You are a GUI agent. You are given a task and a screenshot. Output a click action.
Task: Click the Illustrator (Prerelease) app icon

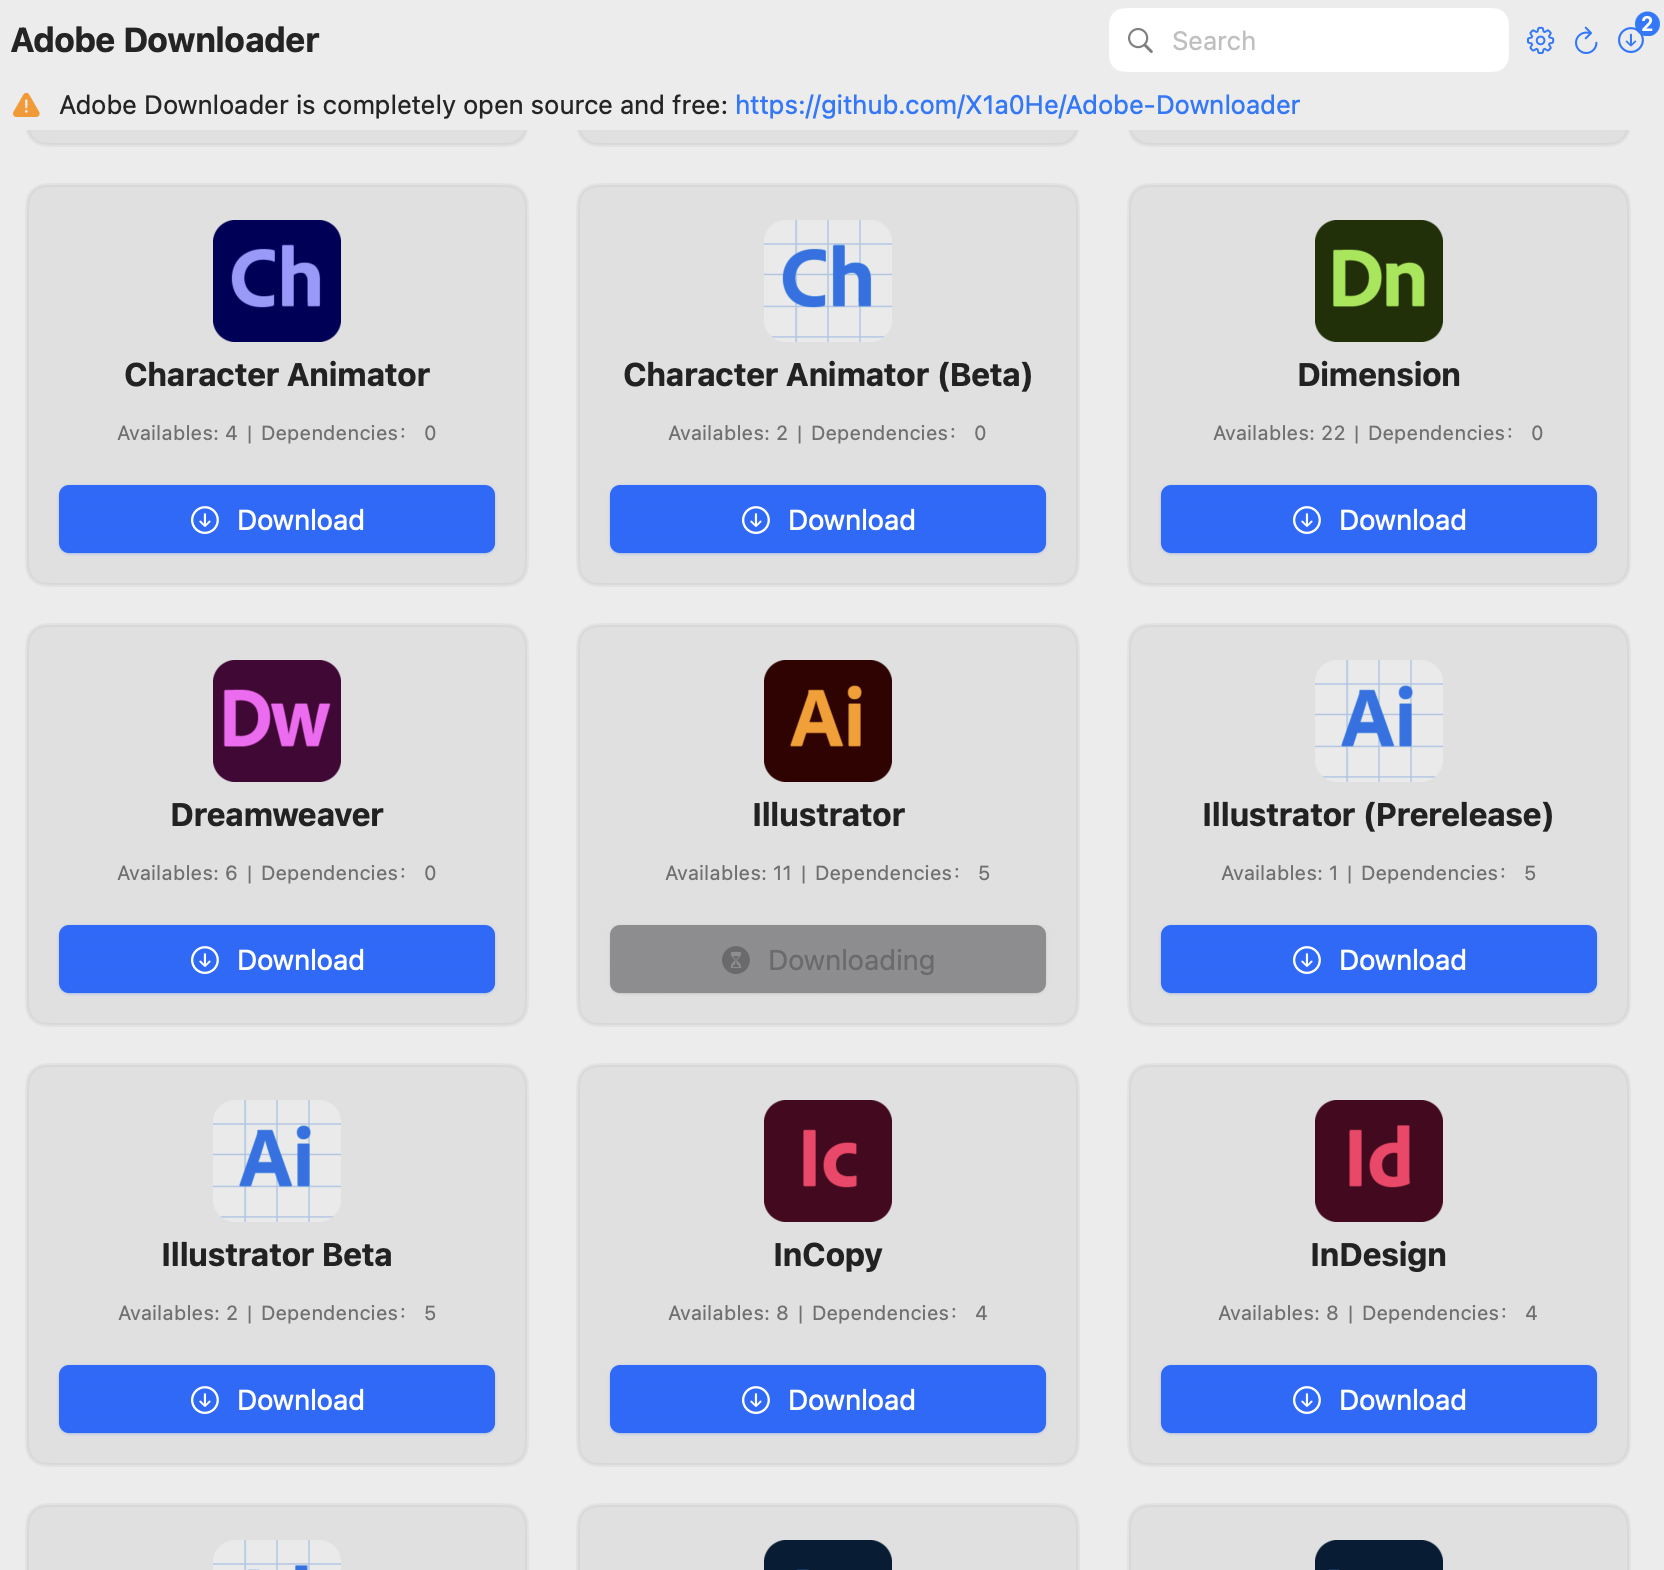tap(1378, 721)
